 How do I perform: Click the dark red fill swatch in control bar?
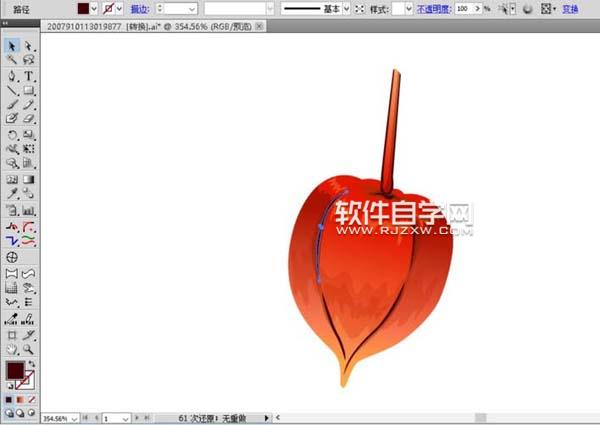pos(83,8)
